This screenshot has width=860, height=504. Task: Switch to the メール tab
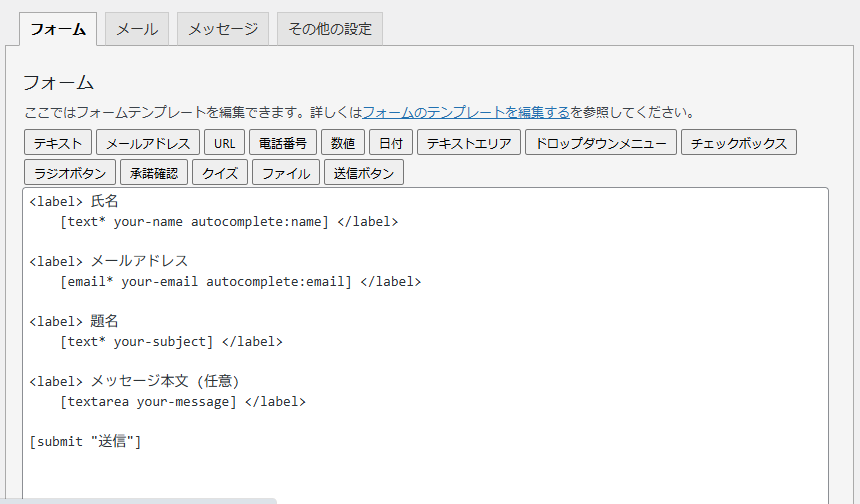[137, 29]
